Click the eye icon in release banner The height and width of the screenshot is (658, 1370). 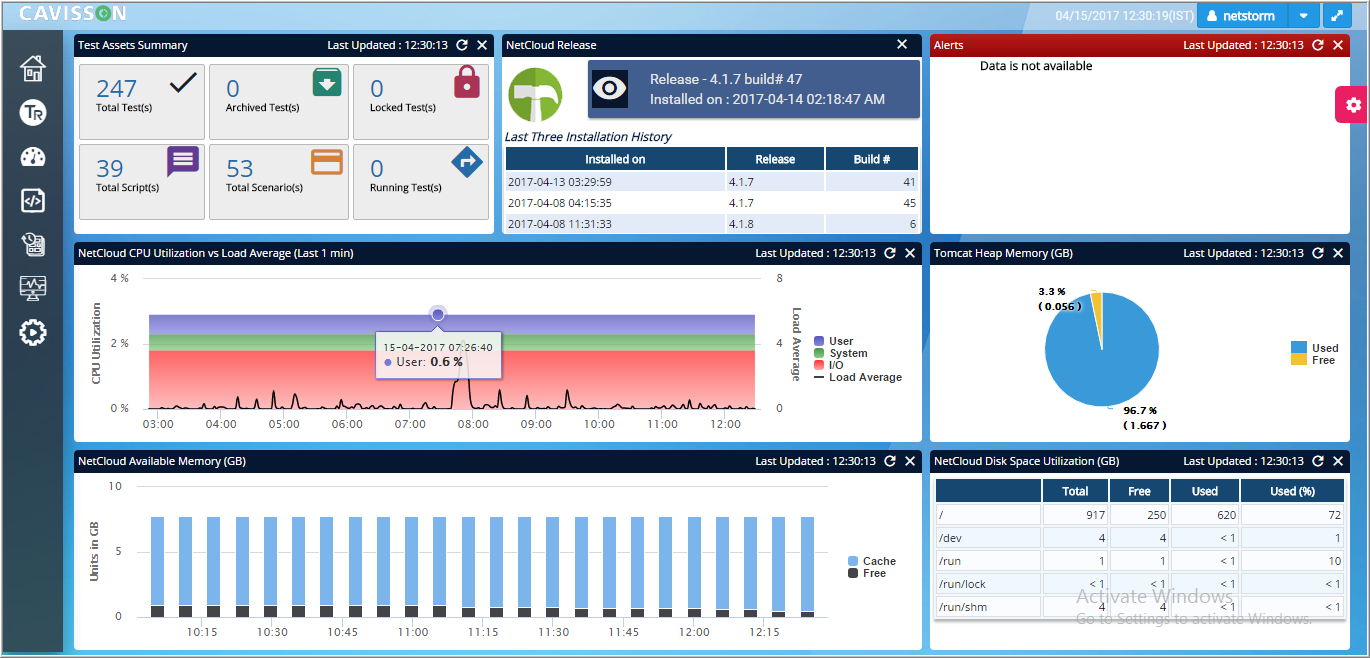click(x=610, y=89)
